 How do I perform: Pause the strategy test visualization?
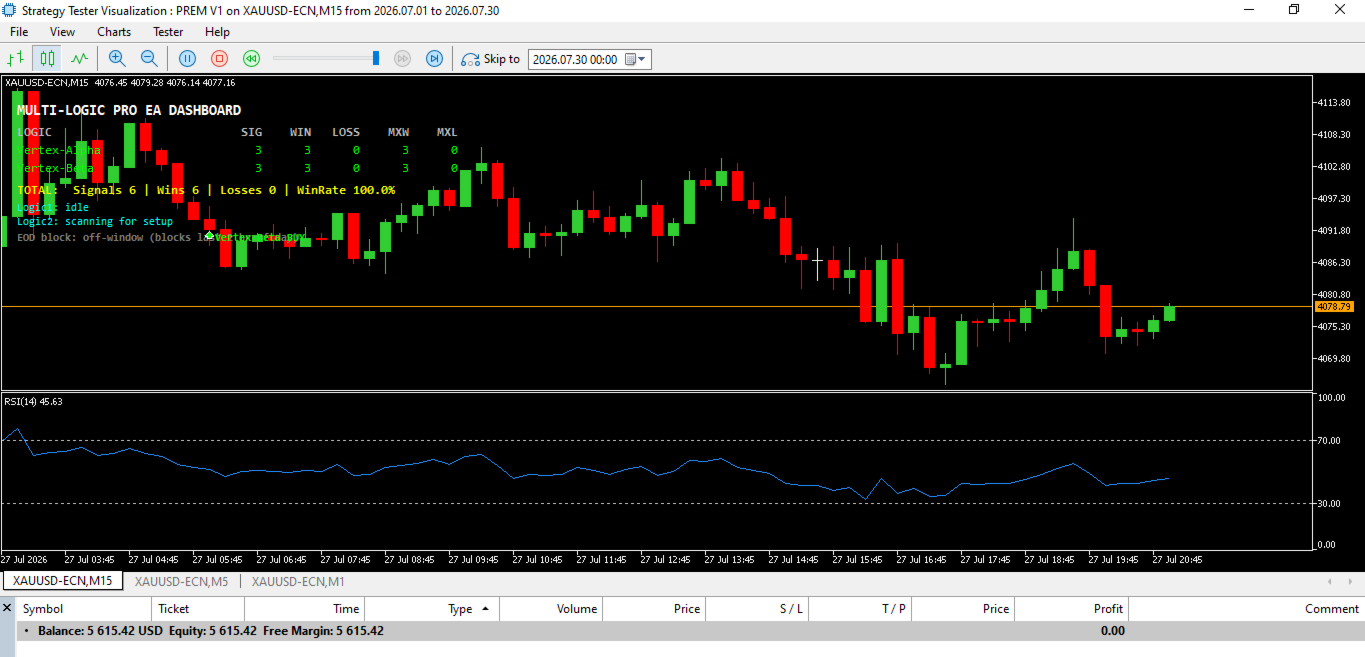187,59
